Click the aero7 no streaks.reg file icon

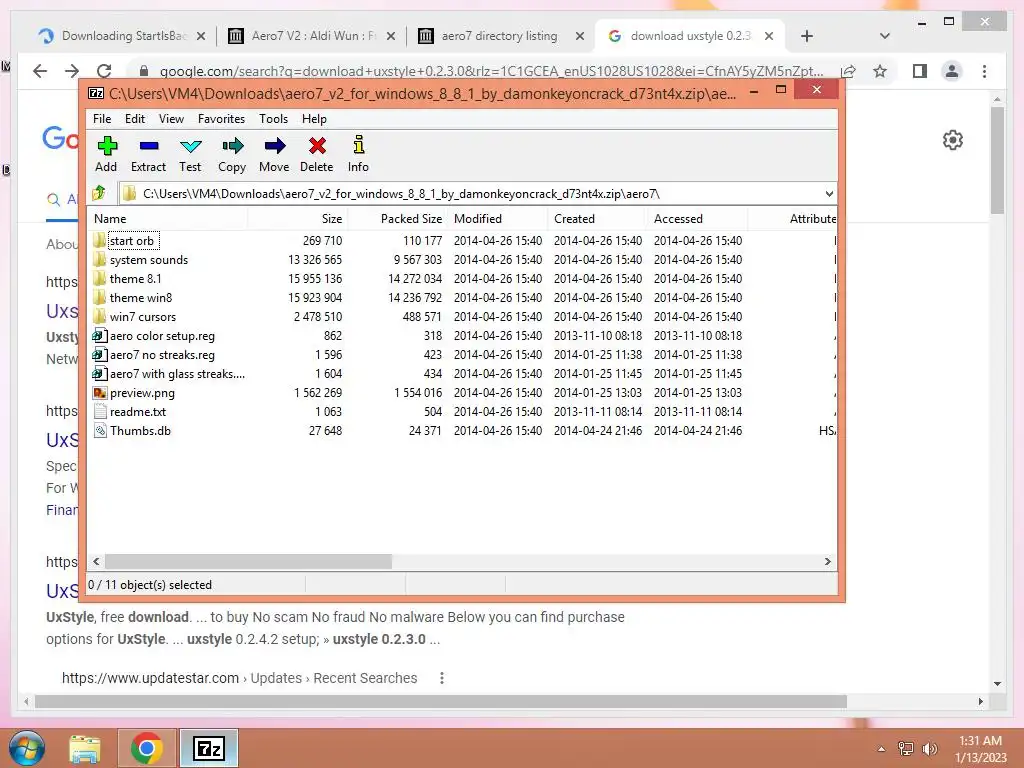[99, 355]
